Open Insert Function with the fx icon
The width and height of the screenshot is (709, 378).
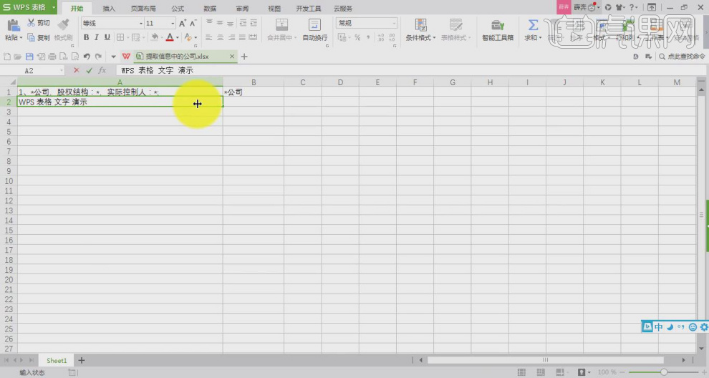click(x=102, y=70)
